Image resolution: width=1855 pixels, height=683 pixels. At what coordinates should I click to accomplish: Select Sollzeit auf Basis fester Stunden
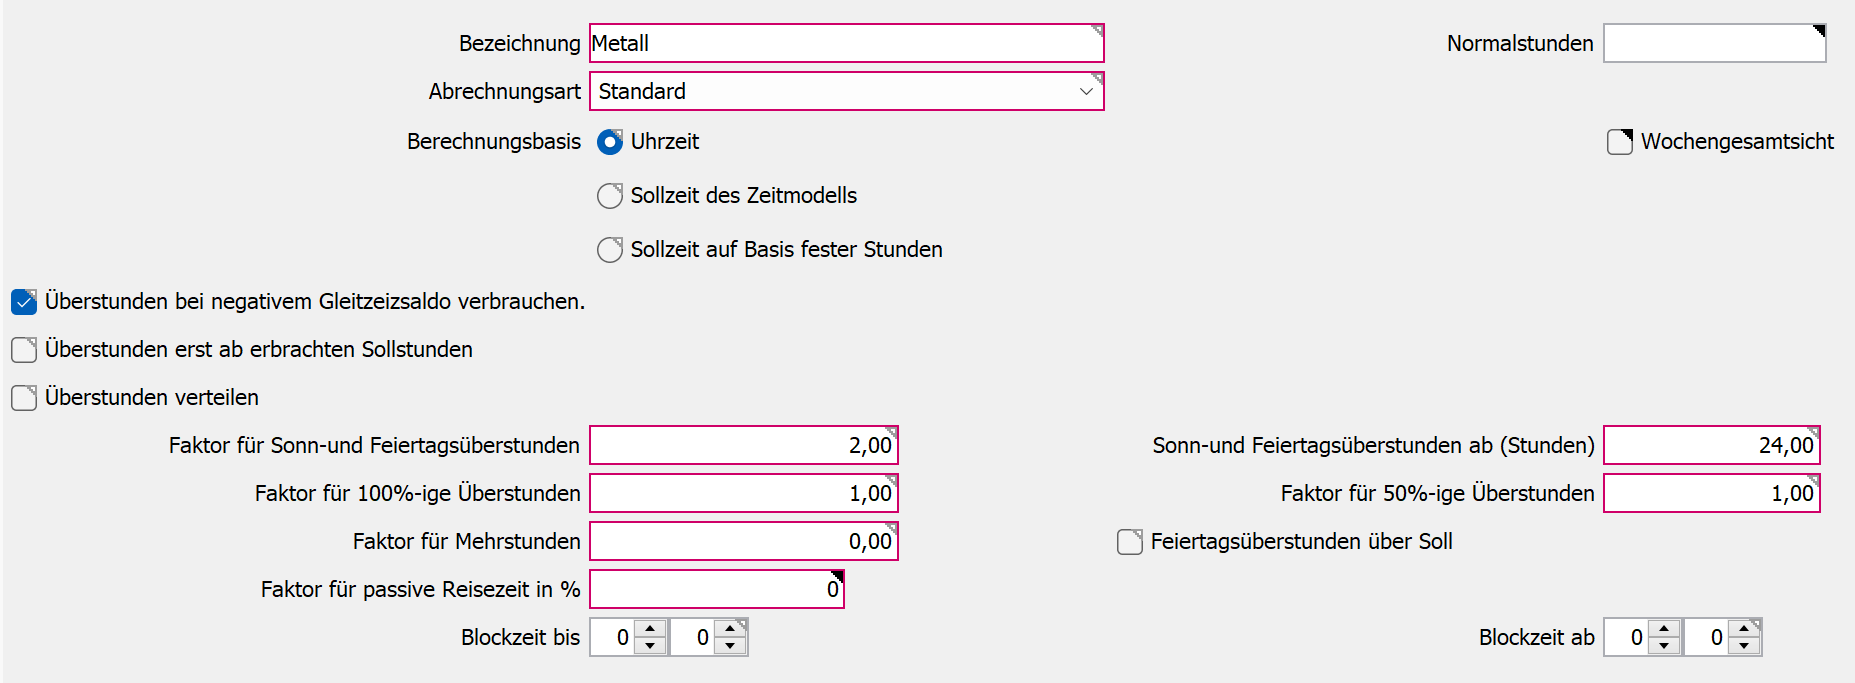610,250
